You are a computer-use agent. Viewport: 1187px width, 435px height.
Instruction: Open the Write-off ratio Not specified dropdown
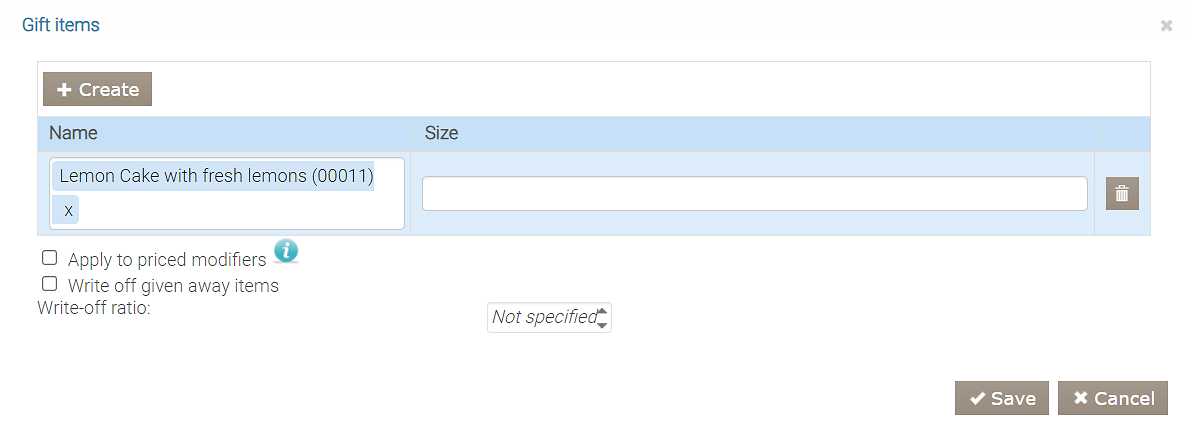tap(549, 318)
